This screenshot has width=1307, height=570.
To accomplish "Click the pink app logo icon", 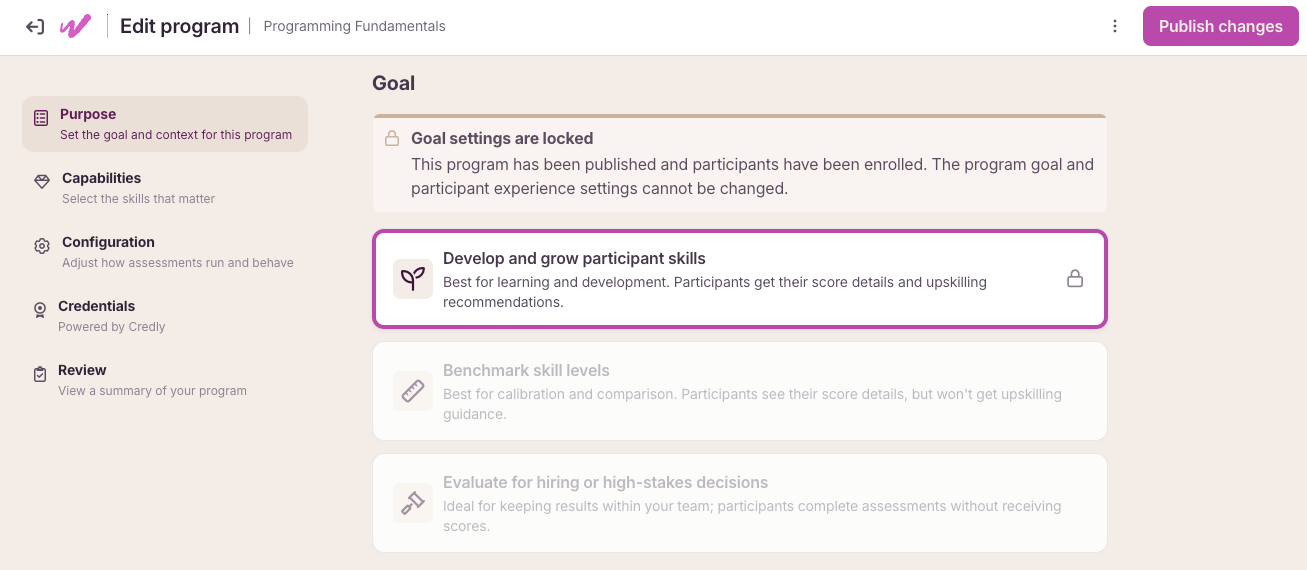I will click(x=75, y=27).
